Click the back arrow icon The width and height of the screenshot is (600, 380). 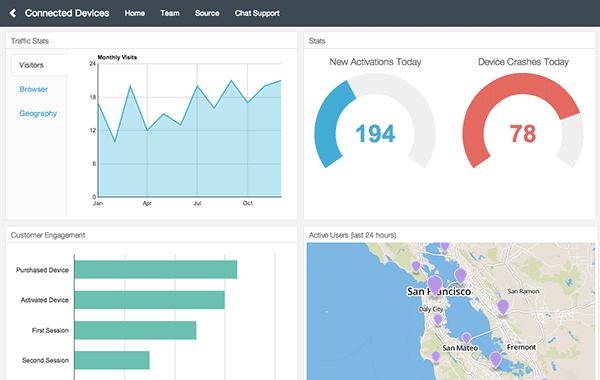(x=13, y=13)
